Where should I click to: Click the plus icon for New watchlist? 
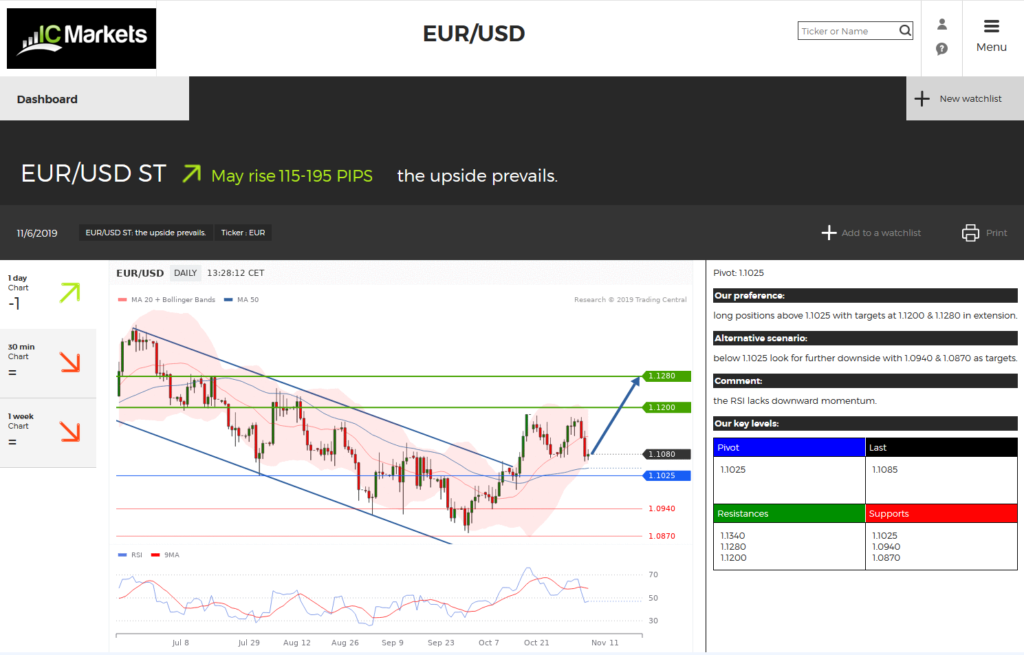922,99
